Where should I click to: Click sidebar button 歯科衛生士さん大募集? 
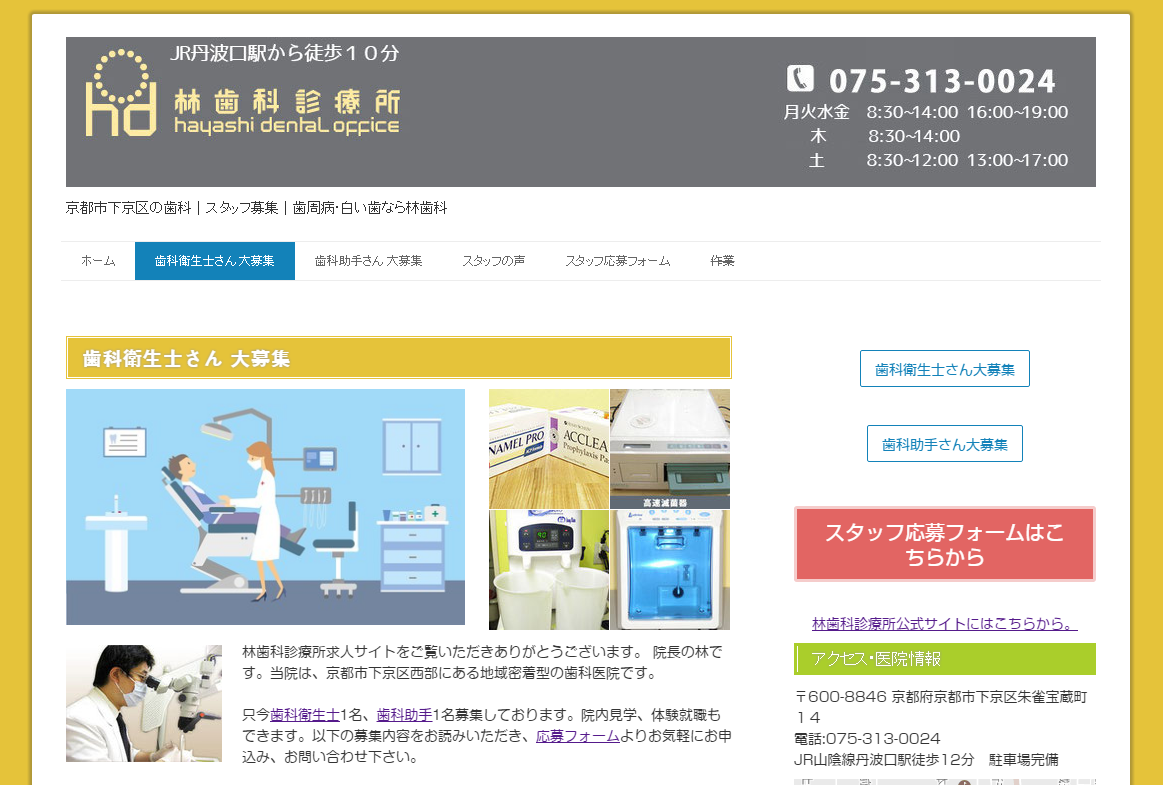pos(944,369)
